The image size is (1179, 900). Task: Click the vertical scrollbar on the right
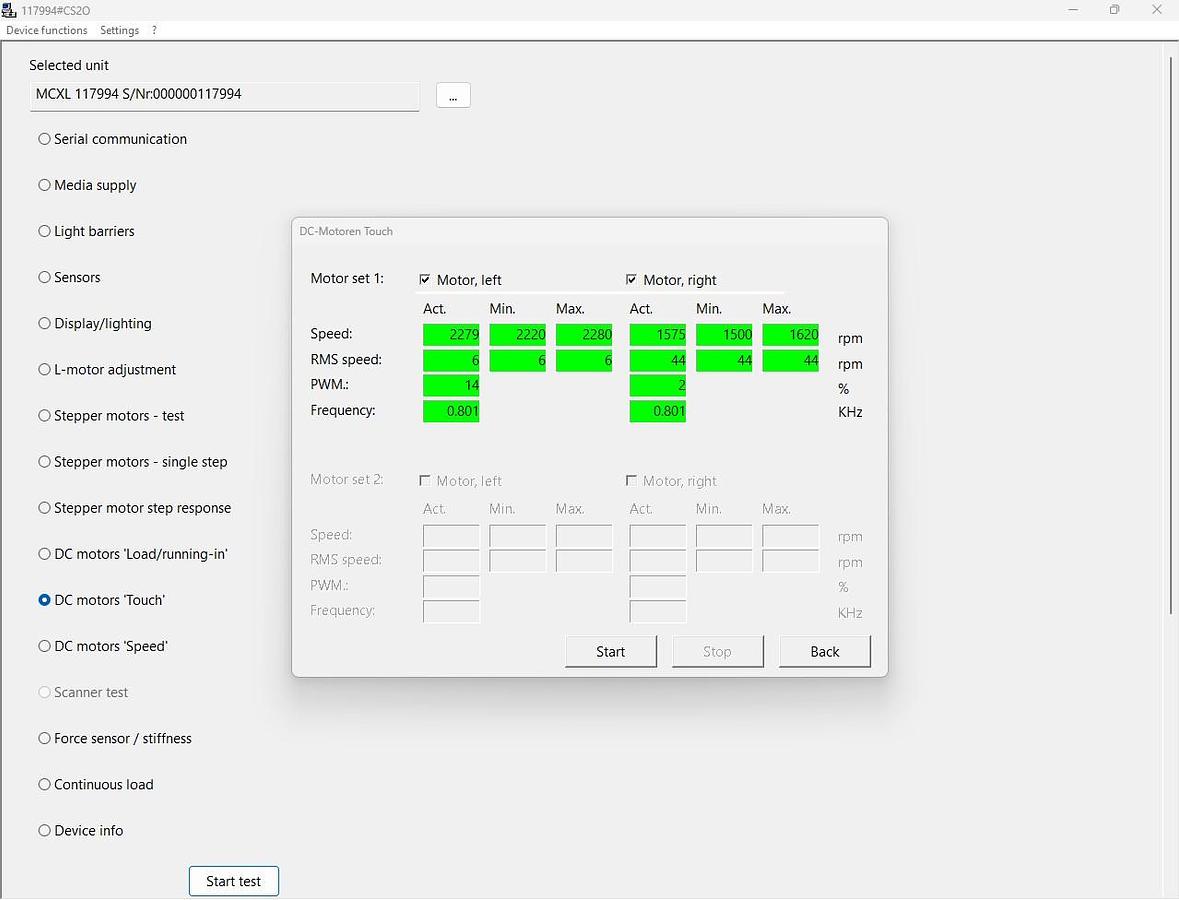(x=1171, y=335)
